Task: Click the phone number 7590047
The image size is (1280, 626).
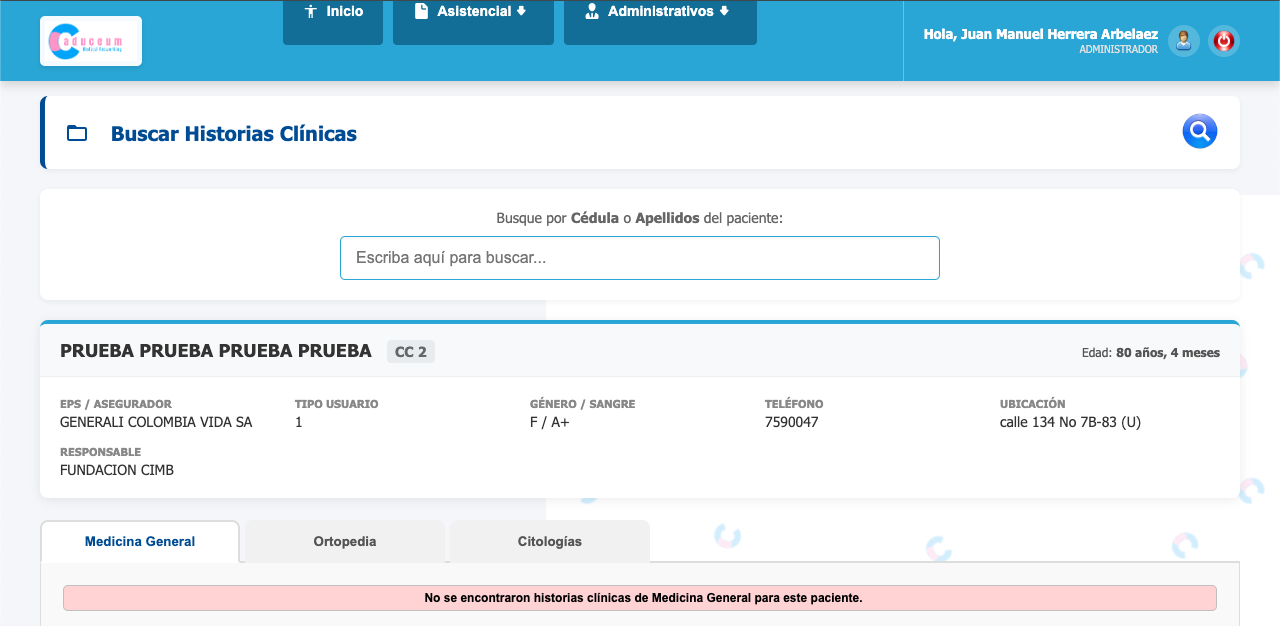Action: click(791, 422)
